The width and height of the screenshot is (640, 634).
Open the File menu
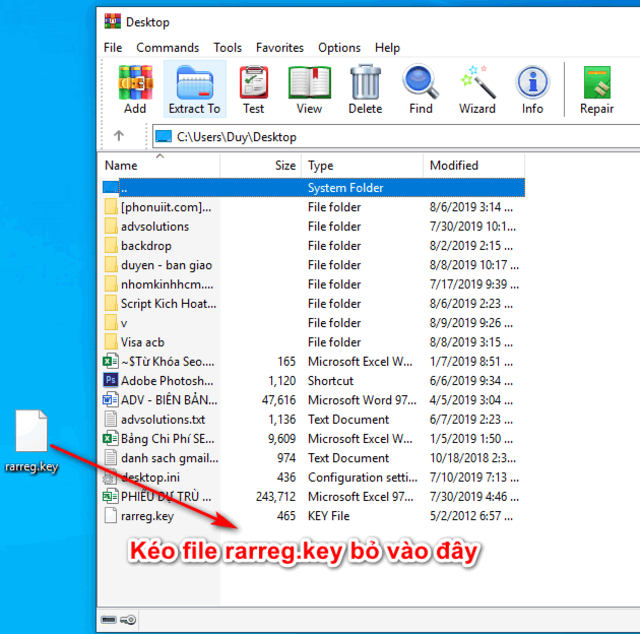[113, 48]
